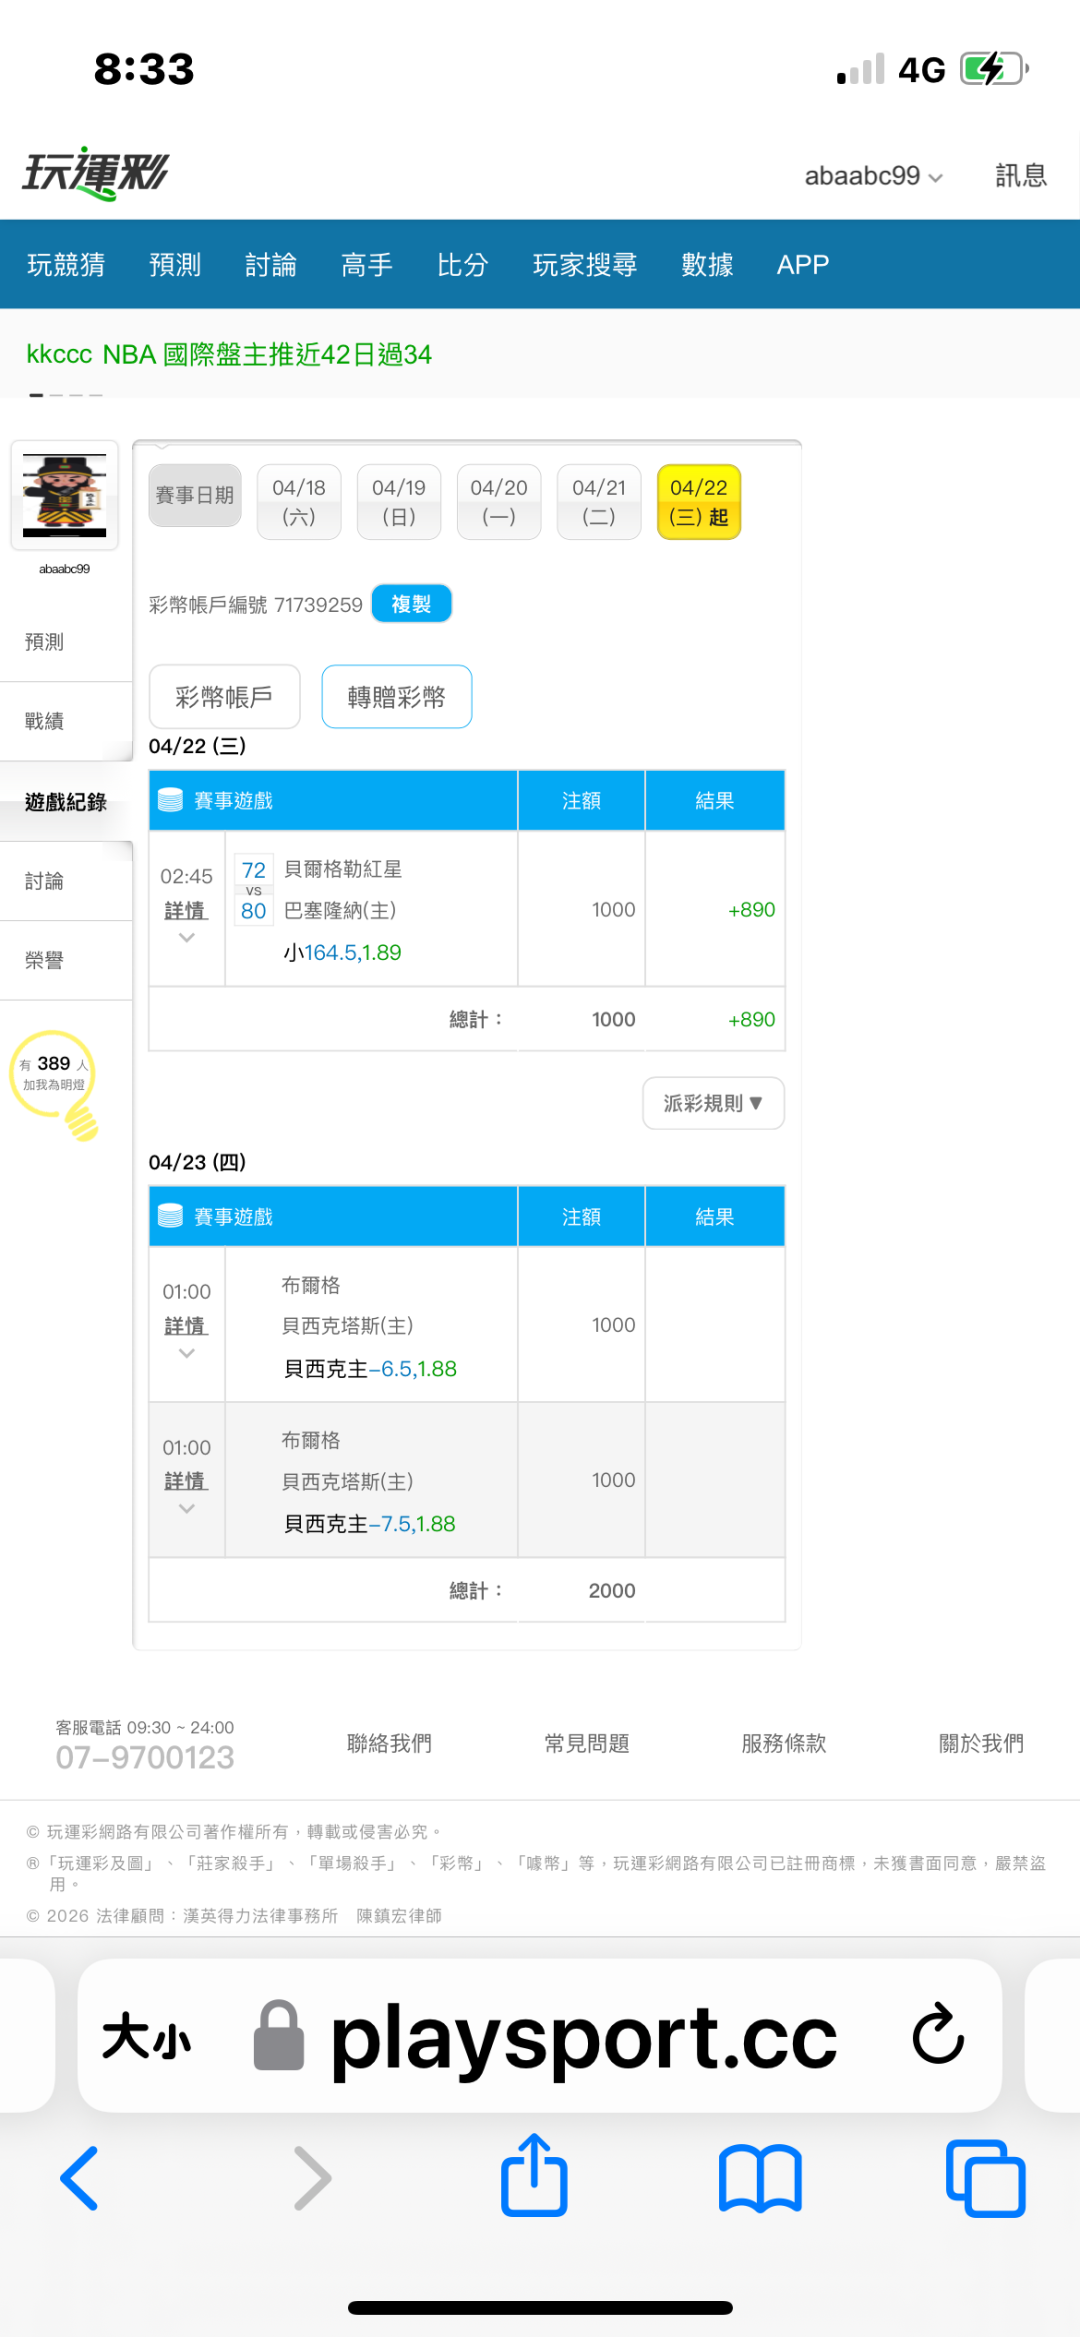Screen dimensions: 1080x2337
Task: Show open Safari tabs overview
Action: 985,2177
